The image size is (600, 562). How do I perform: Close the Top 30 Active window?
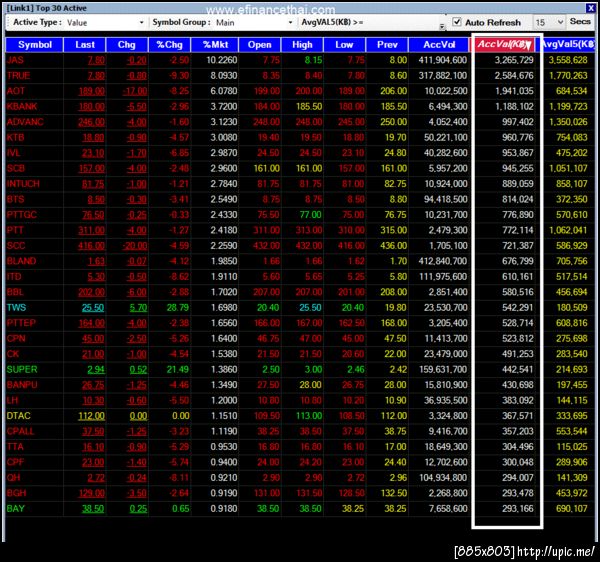590,8
